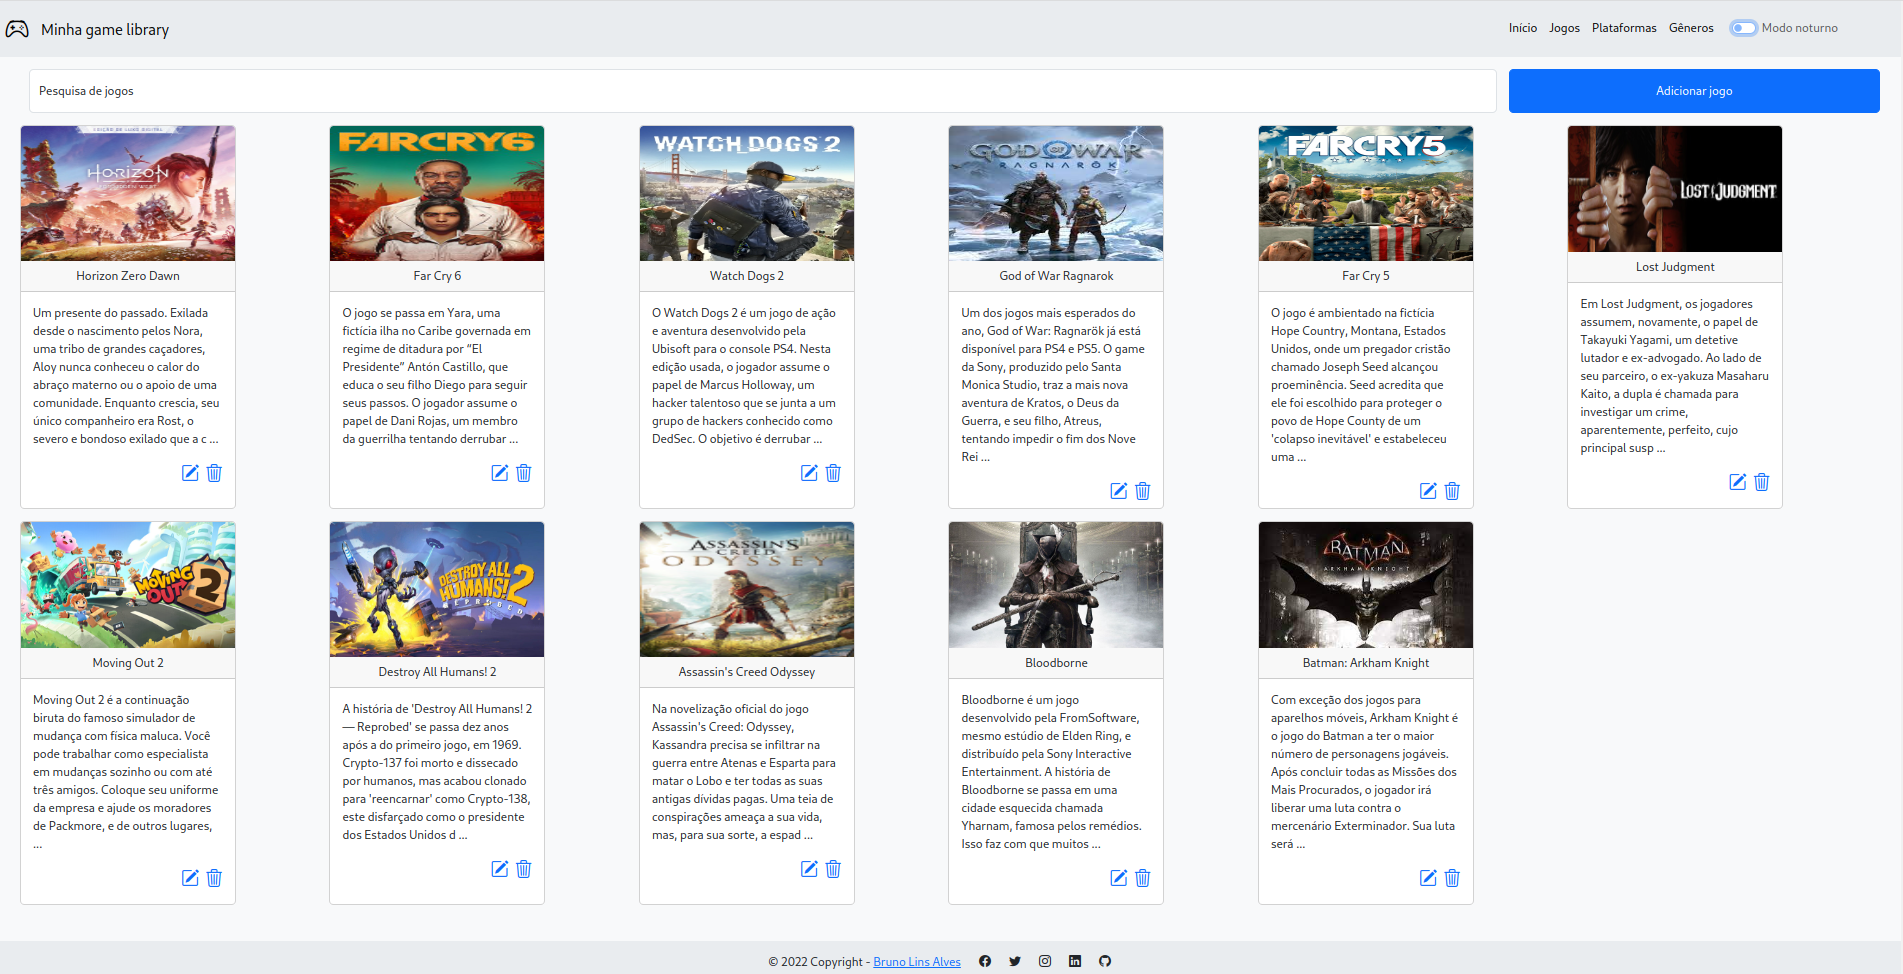The height and width of the screenshot is (974, 1903).
Task: Click the Bloodborne cover image
Action: tap(1056, 585)
